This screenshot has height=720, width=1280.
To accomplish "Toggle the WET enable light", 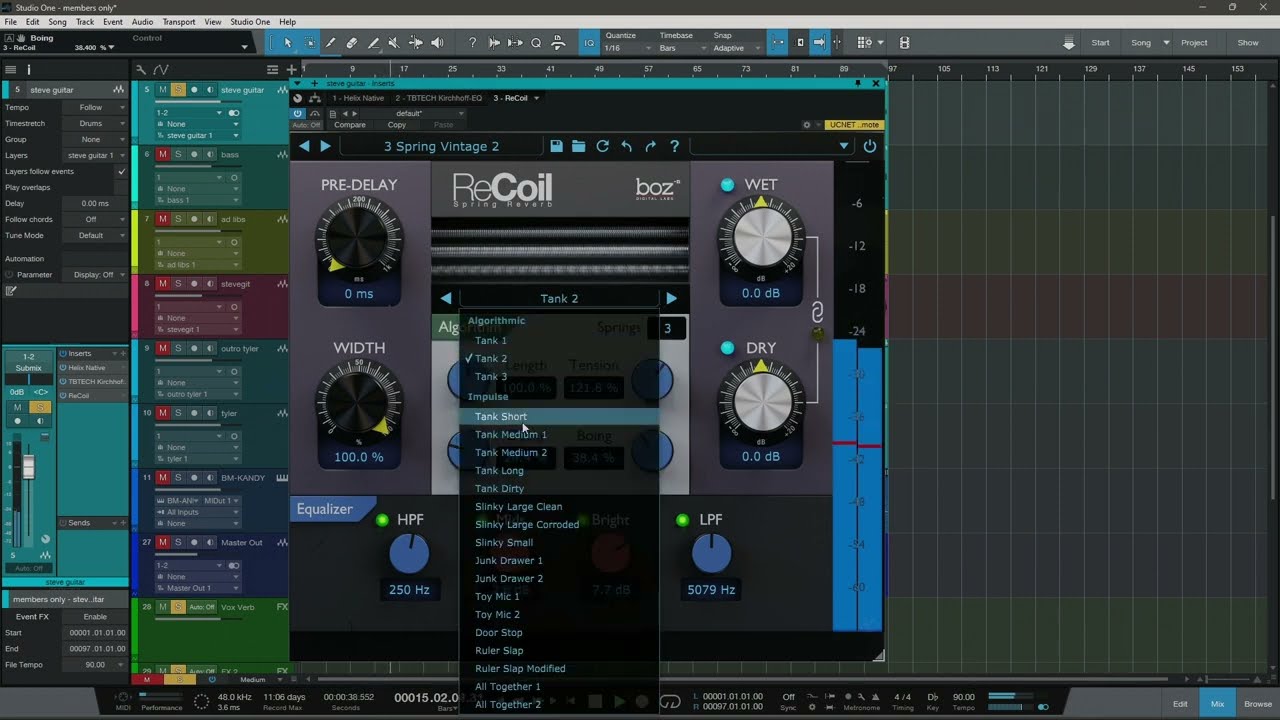I will click(x=727, y=184).
